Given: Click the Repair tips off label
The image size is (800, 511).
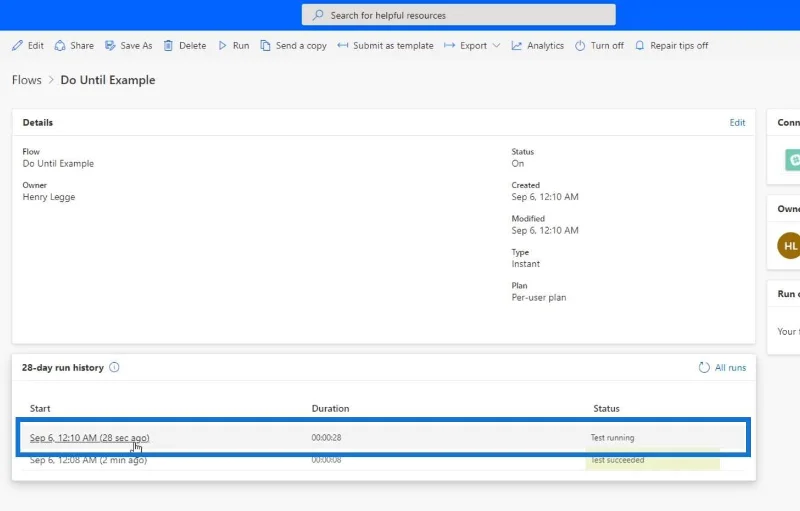Looking at the screenshot, I should (x=679, y=45).
